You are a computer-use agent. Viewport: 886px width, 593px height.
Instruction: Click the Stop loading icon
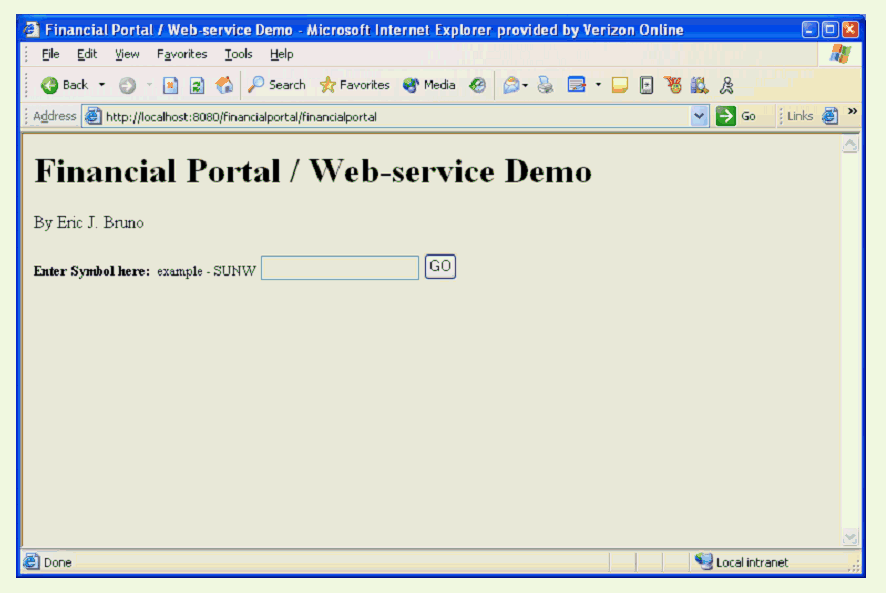[x=170, y=85]
